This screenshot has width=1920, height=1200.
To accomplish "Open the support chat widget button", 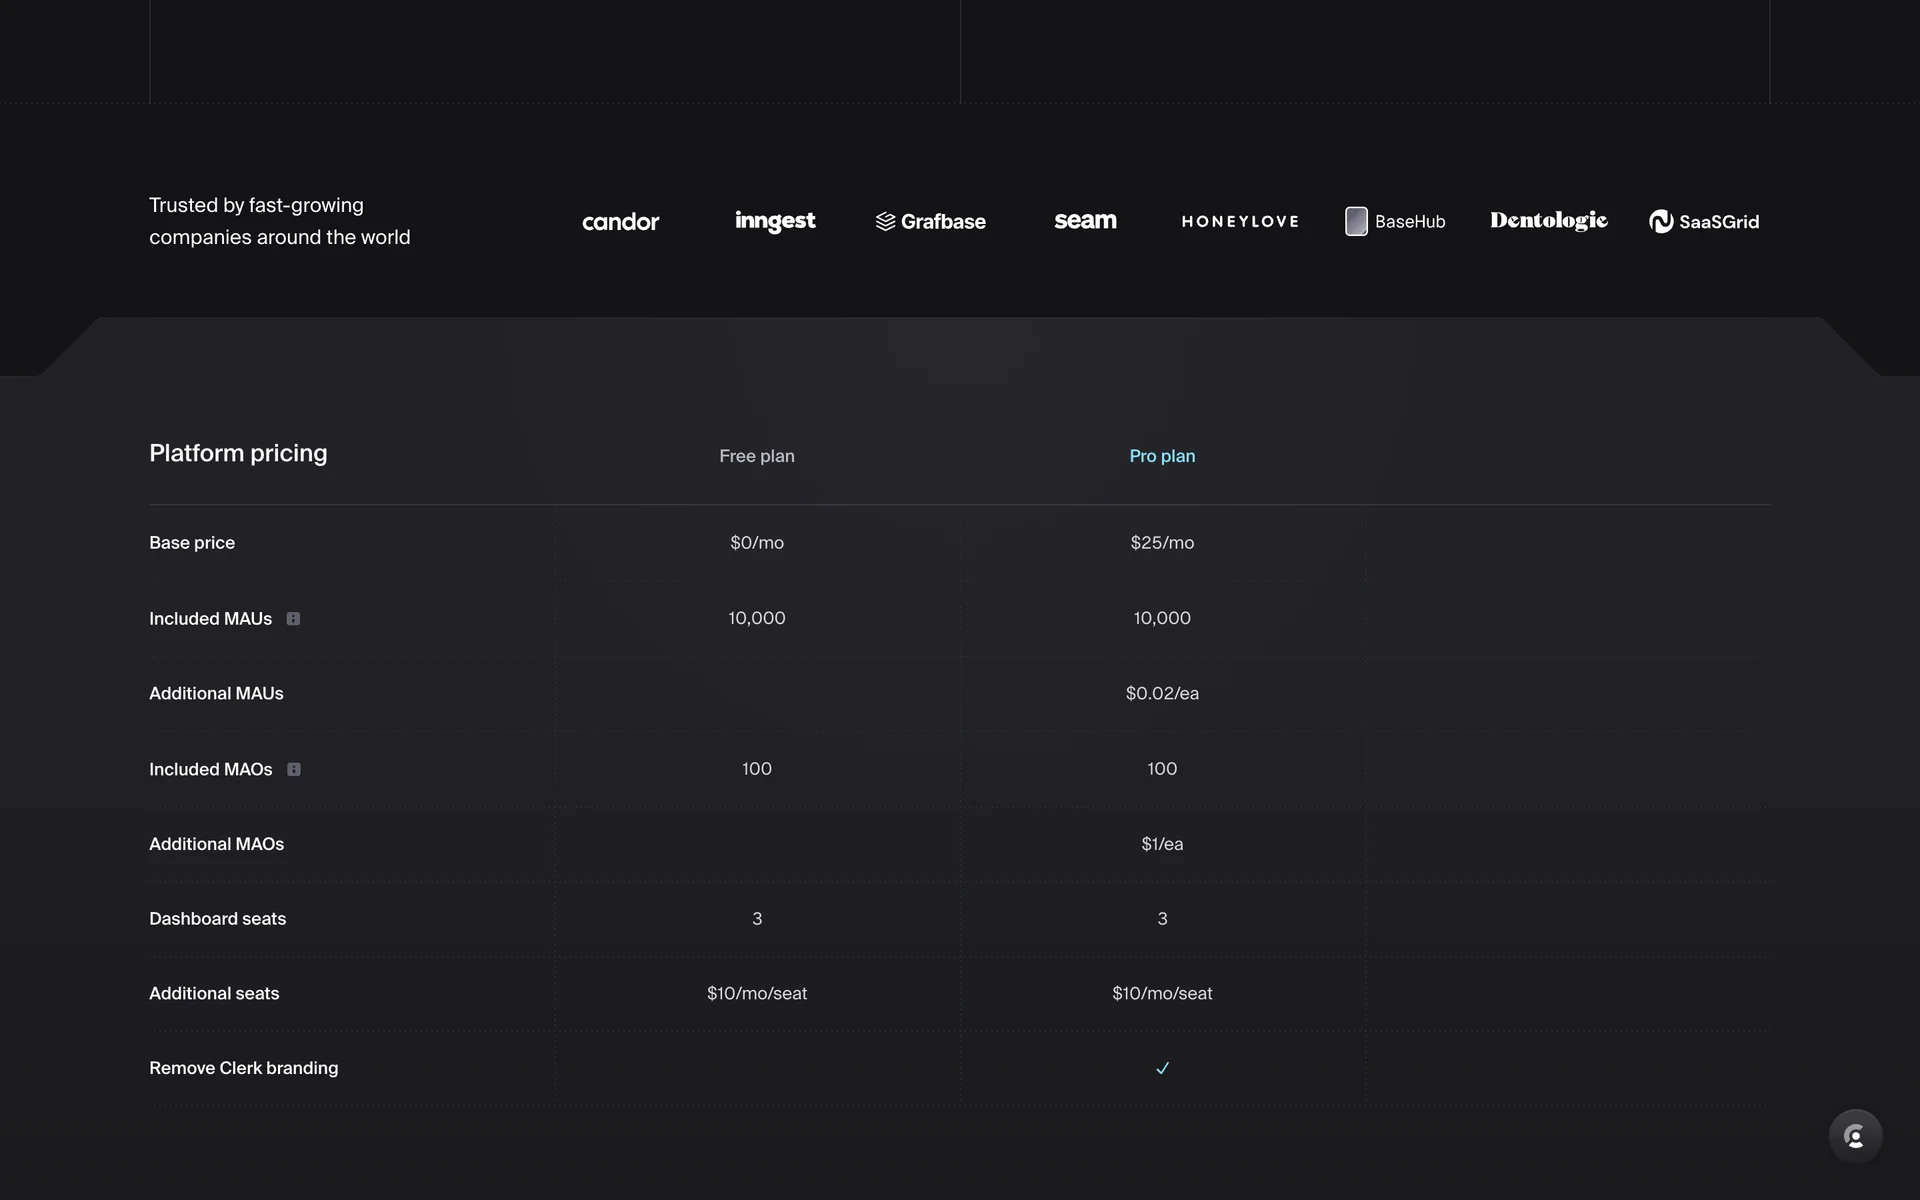I will (1855, 1136).
